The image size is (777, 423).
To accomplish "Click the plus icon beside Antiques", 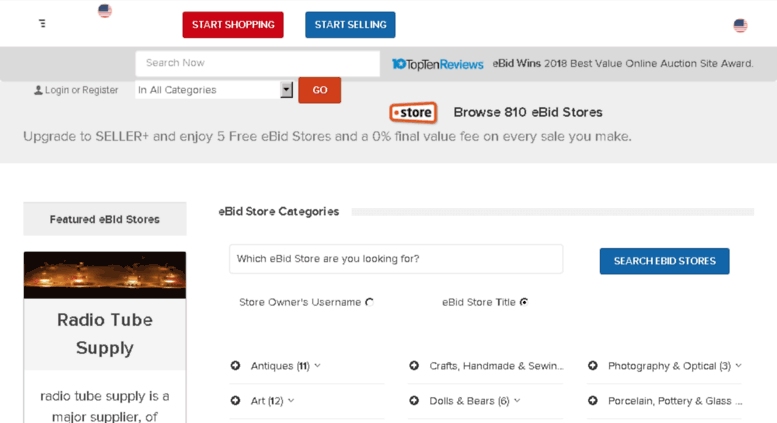I will click(x=235, y=366).
